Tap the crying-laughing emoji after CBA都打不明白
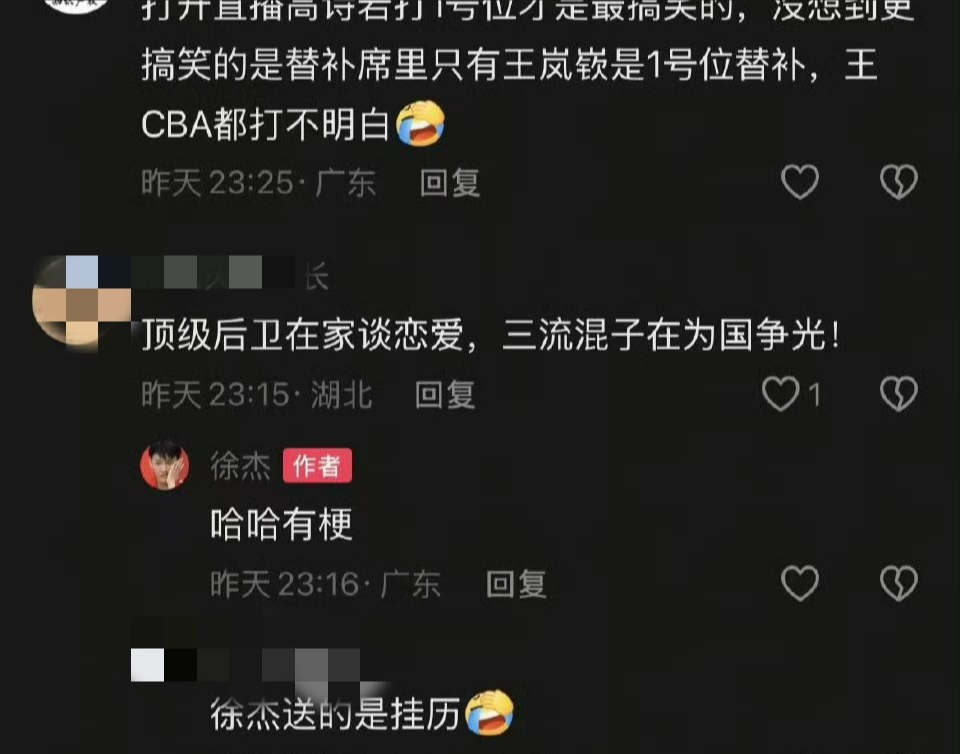Screen dimensions: 960x754 coord(420,124)
